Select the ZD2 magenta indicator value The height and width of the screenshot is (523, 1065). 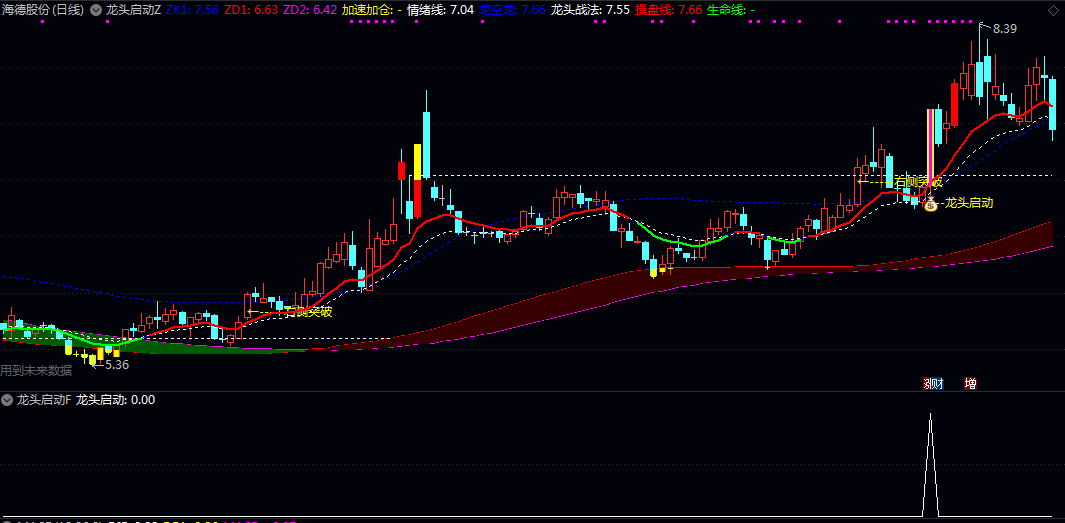coord(309,10)
